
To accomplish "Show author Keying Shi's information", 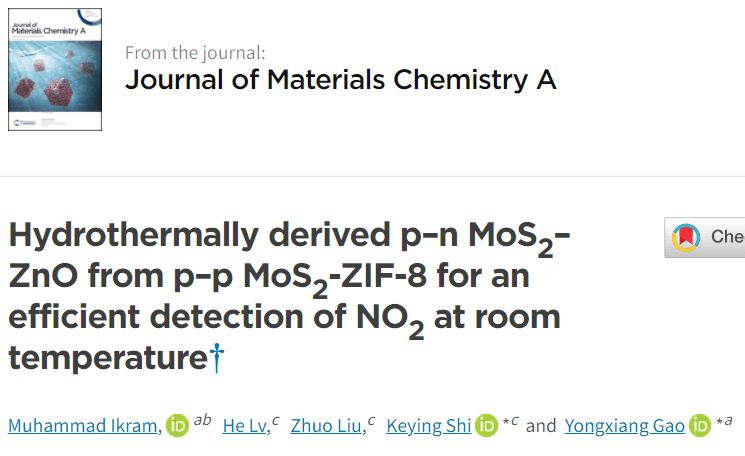I will coord(430,427).
